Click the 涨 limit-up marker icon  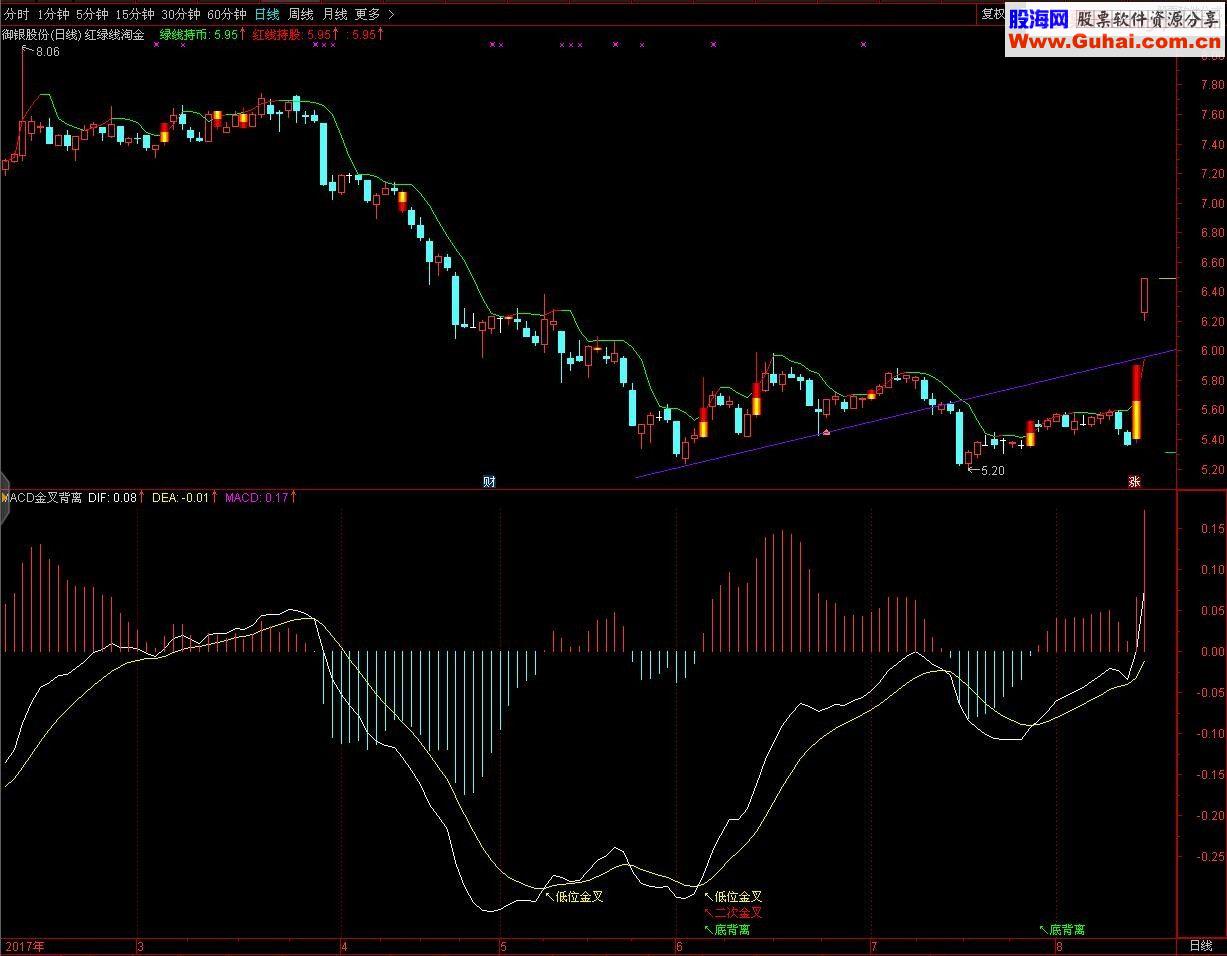(x=1135, y=481)
